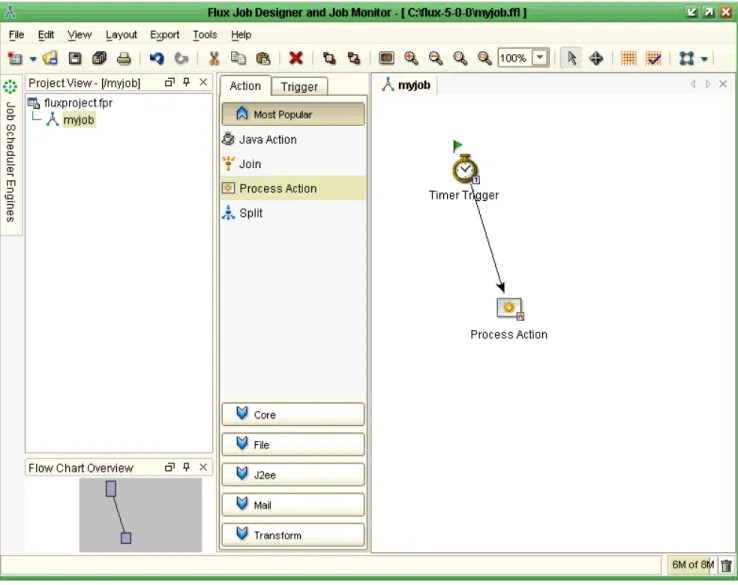Screen dimensions: 738x585
Task: Expand the Mail category
Action: 293,505
